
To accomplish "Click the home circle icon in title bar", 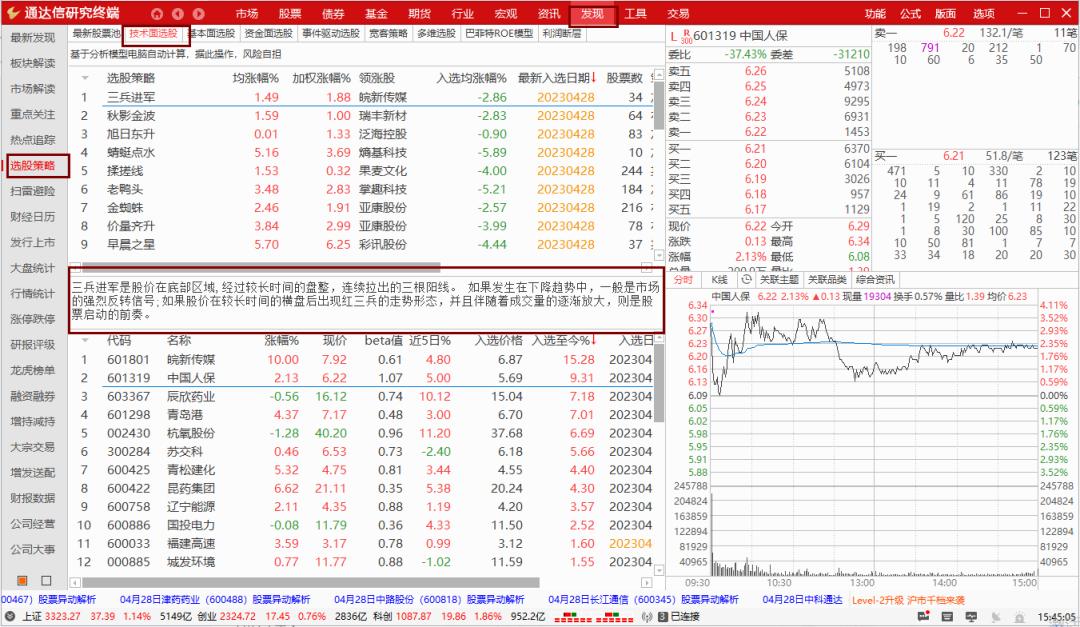I will (x=157, y=13).
